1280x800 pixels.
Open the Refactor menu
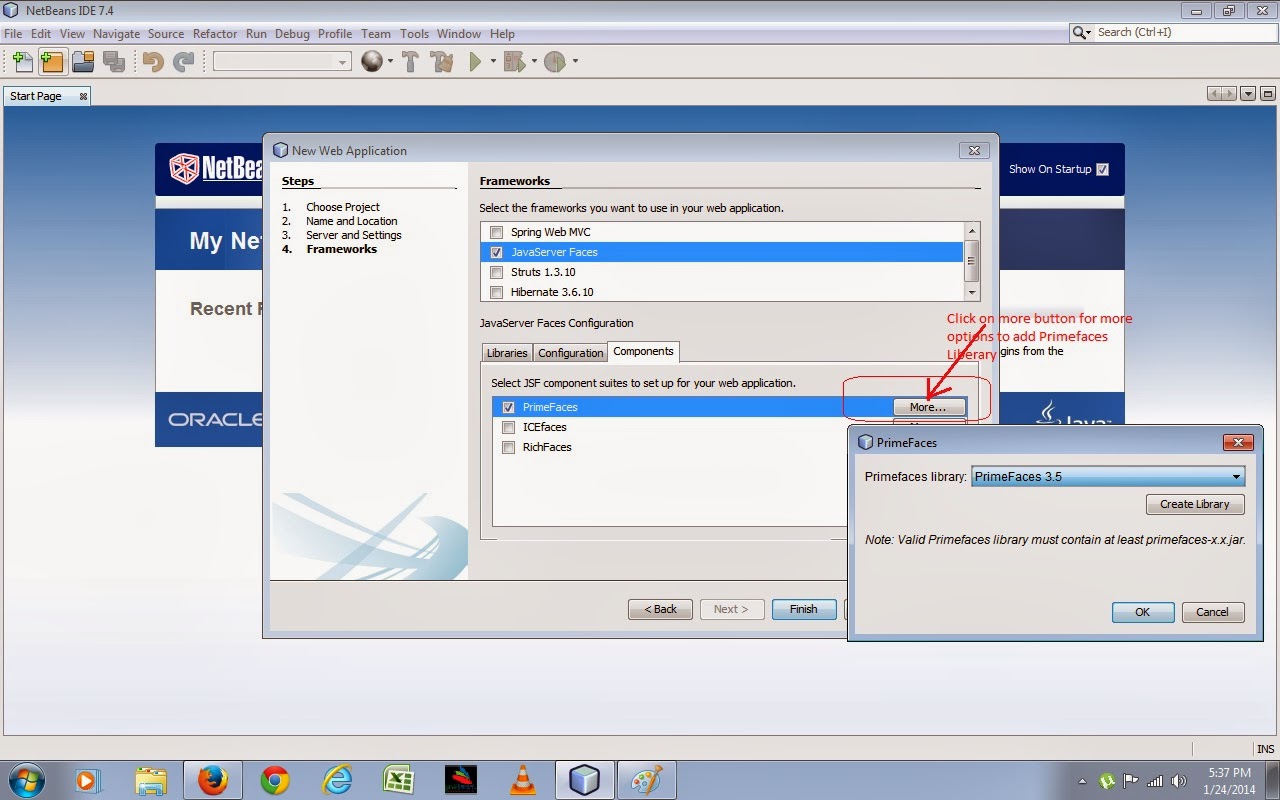coord(215,33)
